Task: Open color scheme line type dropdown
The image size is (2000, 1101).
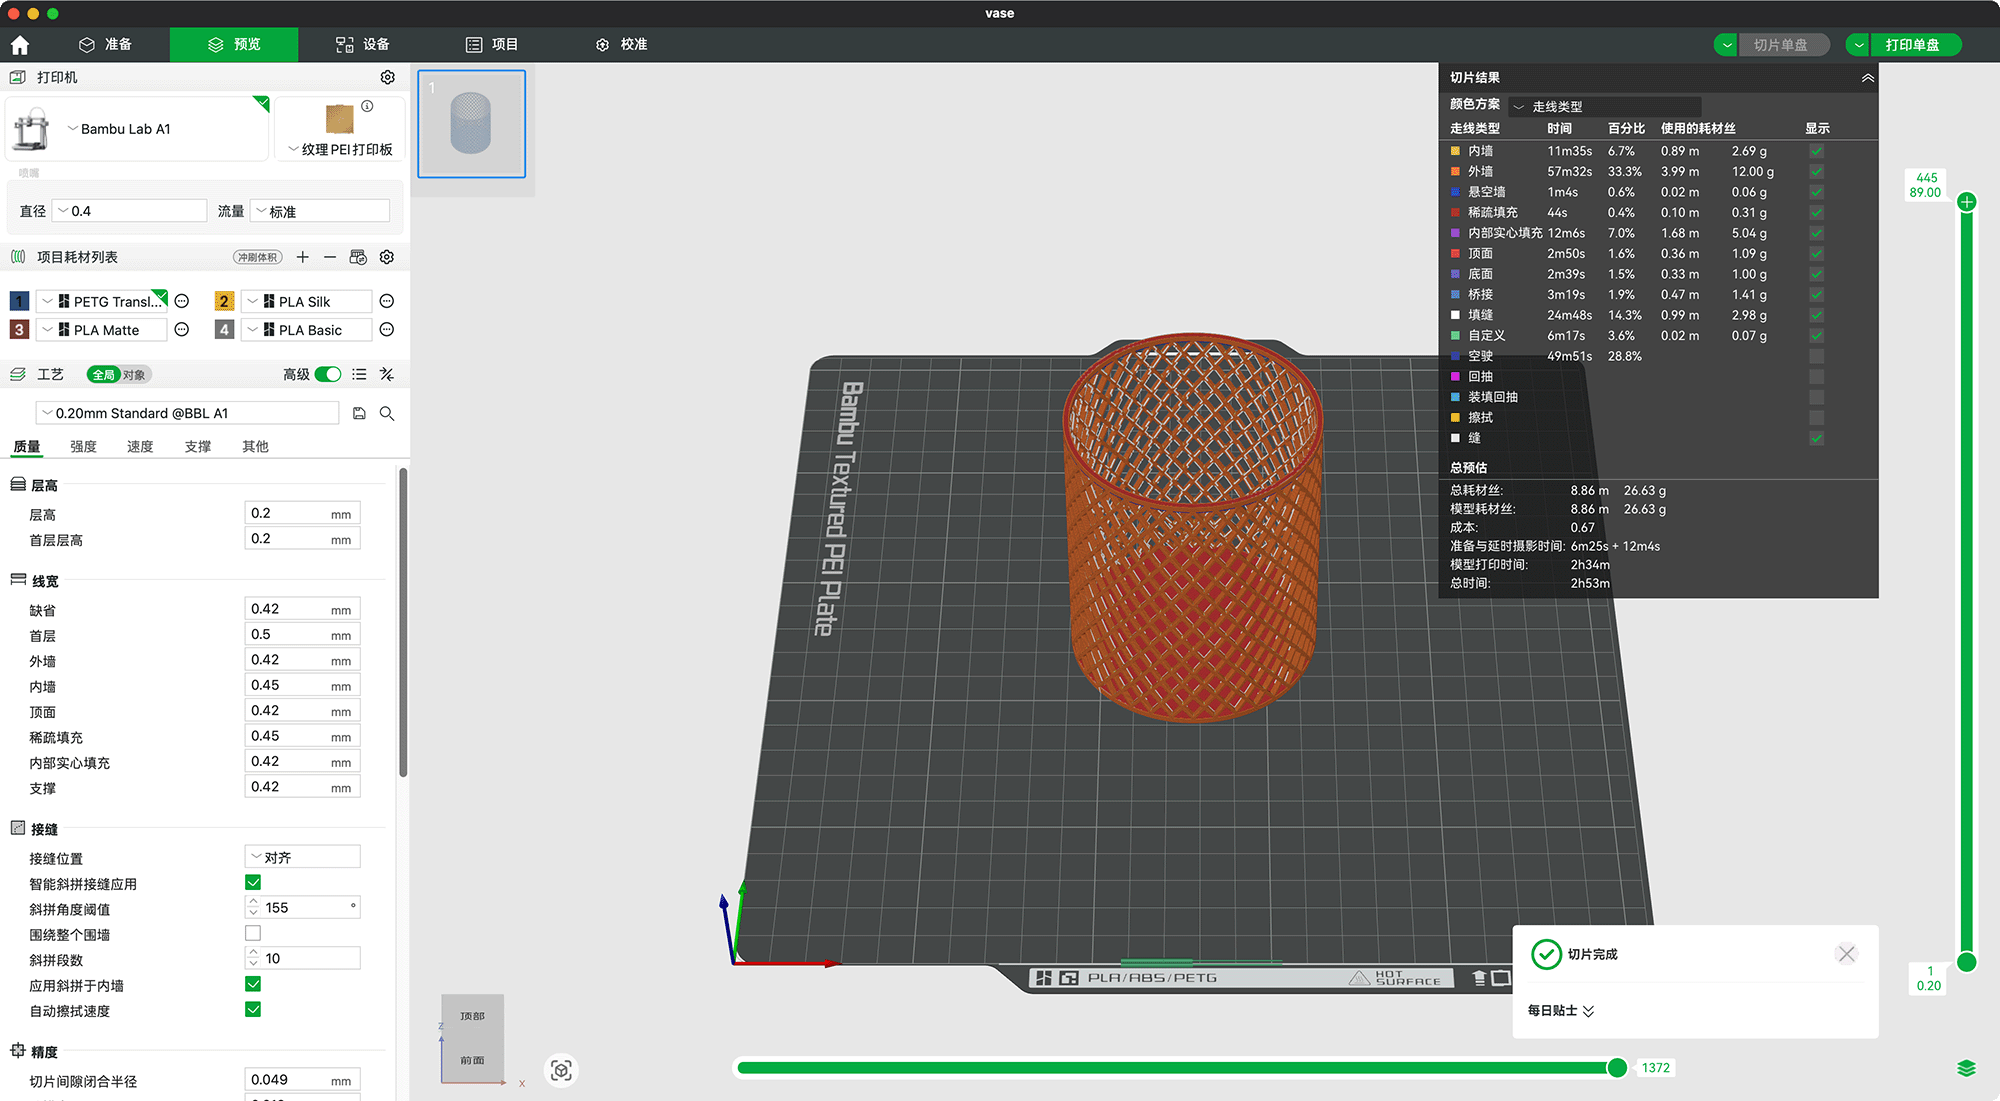Action: point(1605,105)
